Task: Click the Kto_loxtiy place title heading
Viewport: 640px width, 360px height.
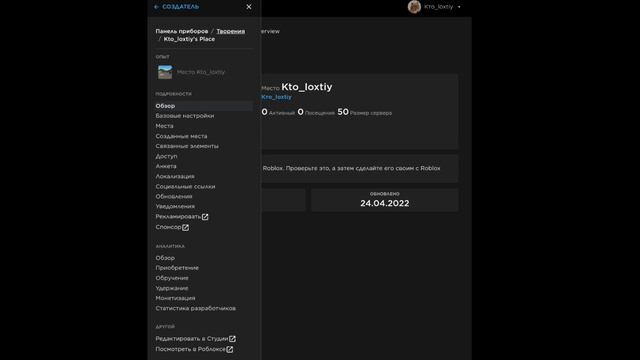Action: pyautogui.click(x=307, y=87)
